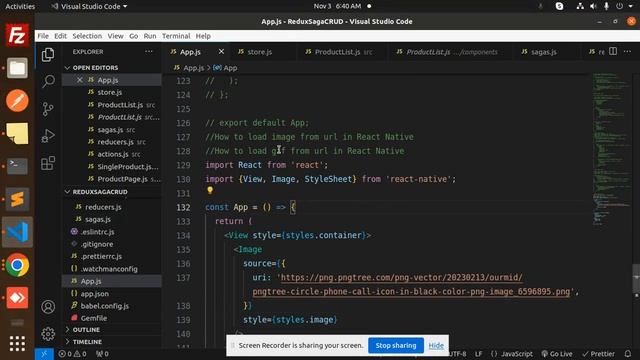Open the Accounts menu icon
Viewport: 640px width, 360px height.
tap(48, 307)
